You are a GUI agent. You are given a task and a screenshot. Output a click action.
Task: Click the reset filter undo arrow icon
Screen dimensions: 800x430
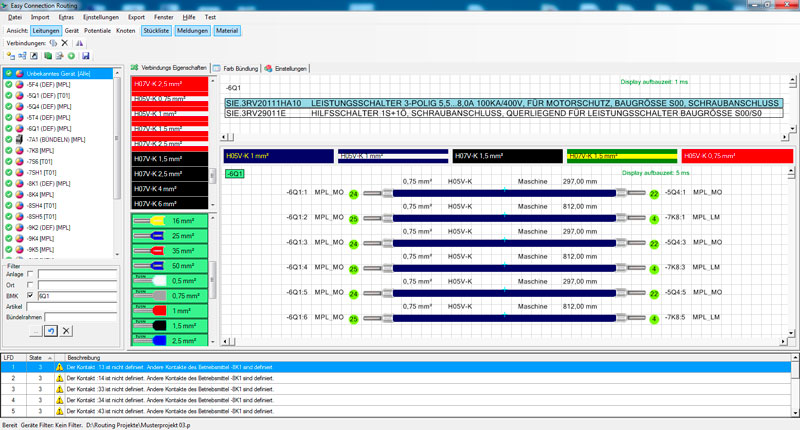(x=50, y=330)
